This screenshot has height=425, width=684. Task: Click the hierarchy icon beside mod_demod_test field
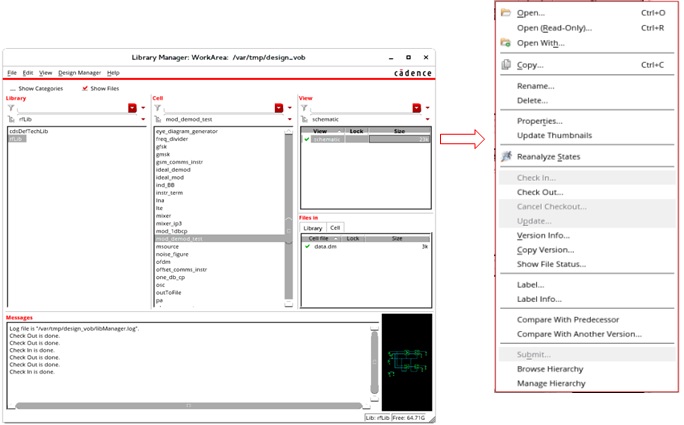158,119
